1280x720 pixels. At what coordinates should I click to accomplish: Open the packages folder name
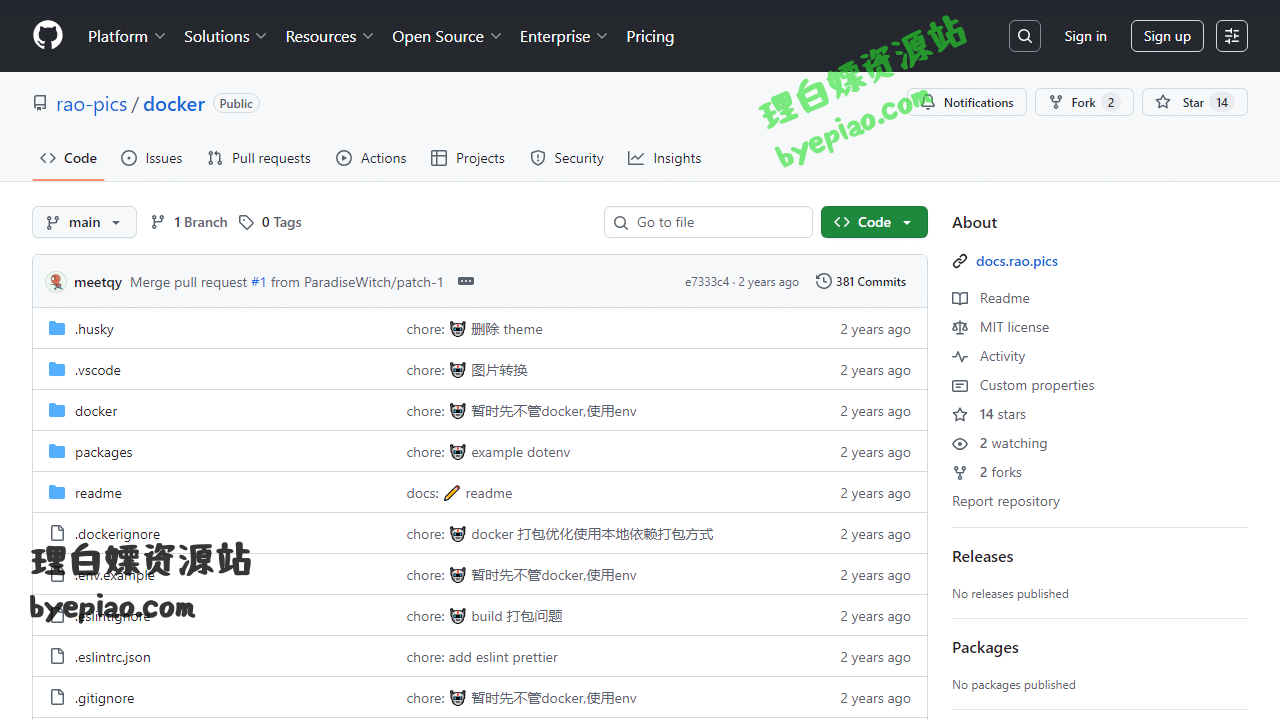coord(104,452)
